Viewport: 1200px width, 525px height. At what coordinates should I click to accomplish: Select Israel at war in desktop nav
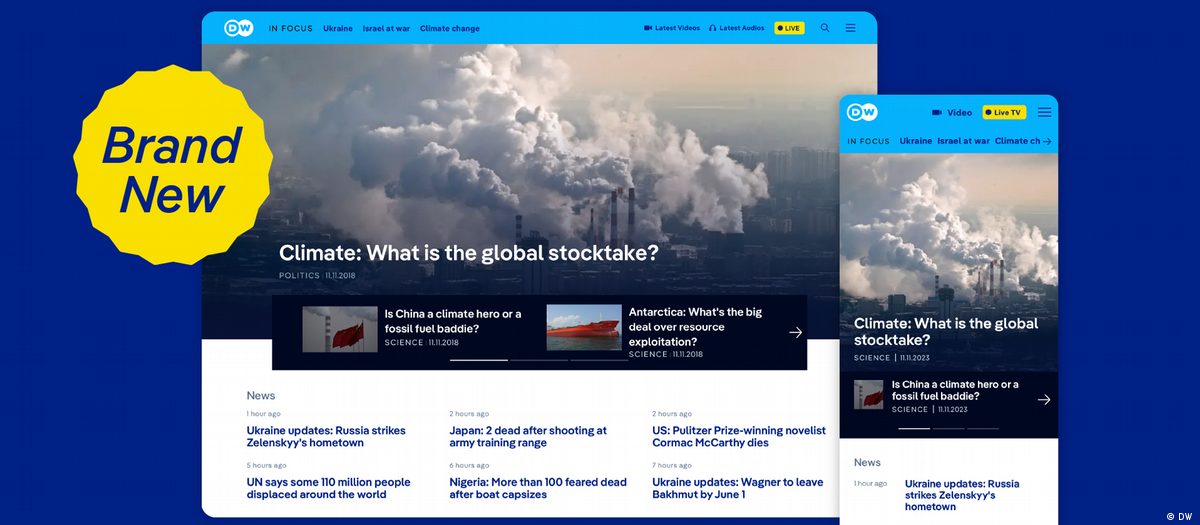tap(386, 28)
